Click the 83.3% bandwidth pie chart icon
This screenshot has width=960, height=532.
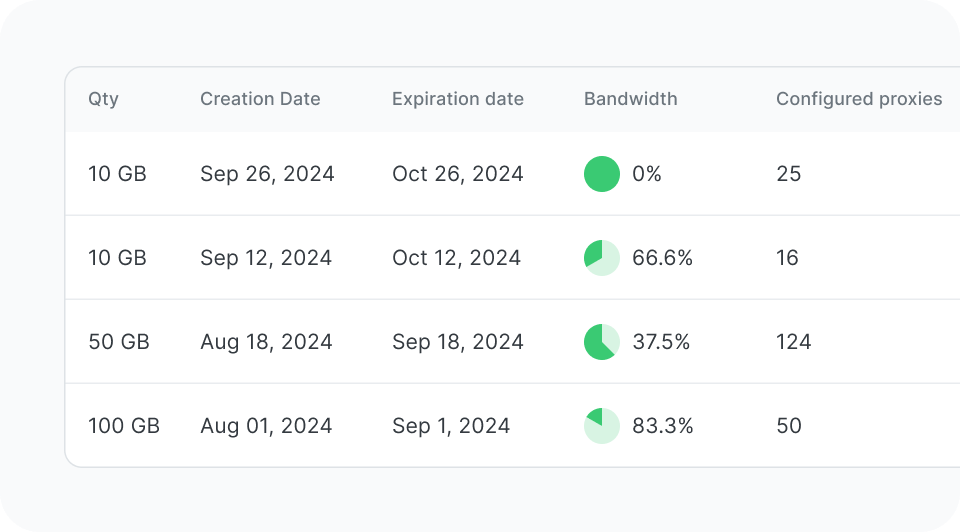(x=602, y=426)
